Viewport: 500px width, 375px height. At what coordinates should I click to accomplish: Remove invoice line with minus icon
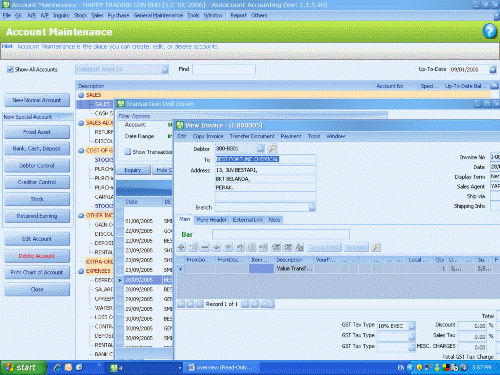(205, 247)
